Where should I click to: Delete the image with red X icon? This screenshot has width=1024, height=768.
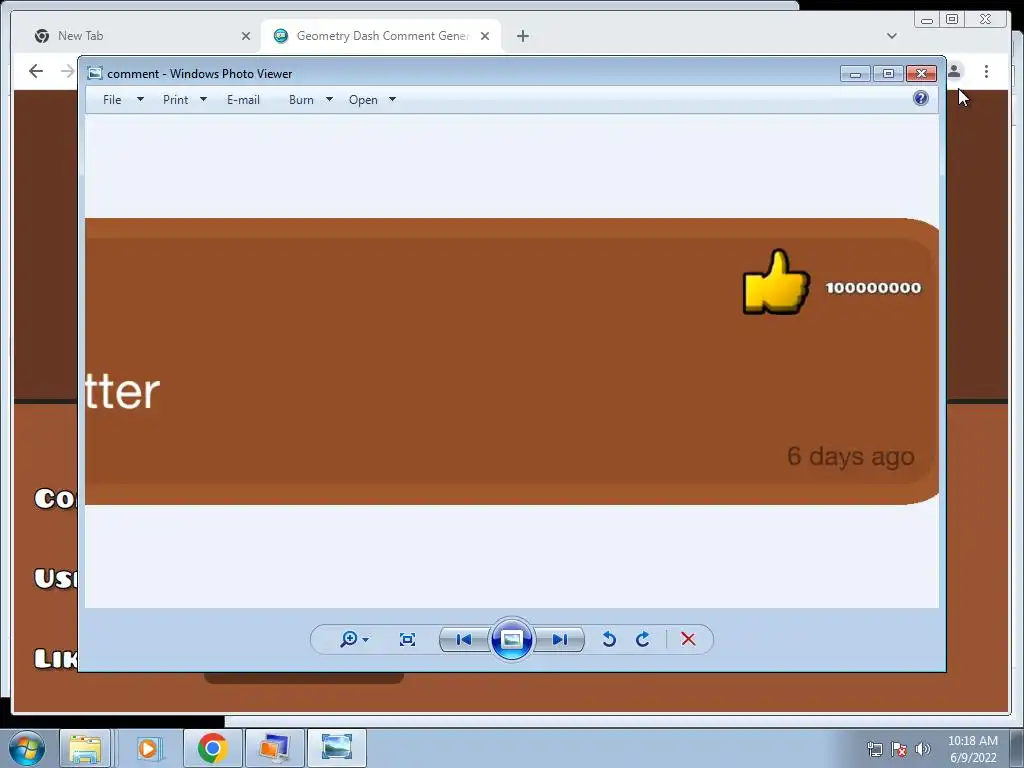click(688, 639)
